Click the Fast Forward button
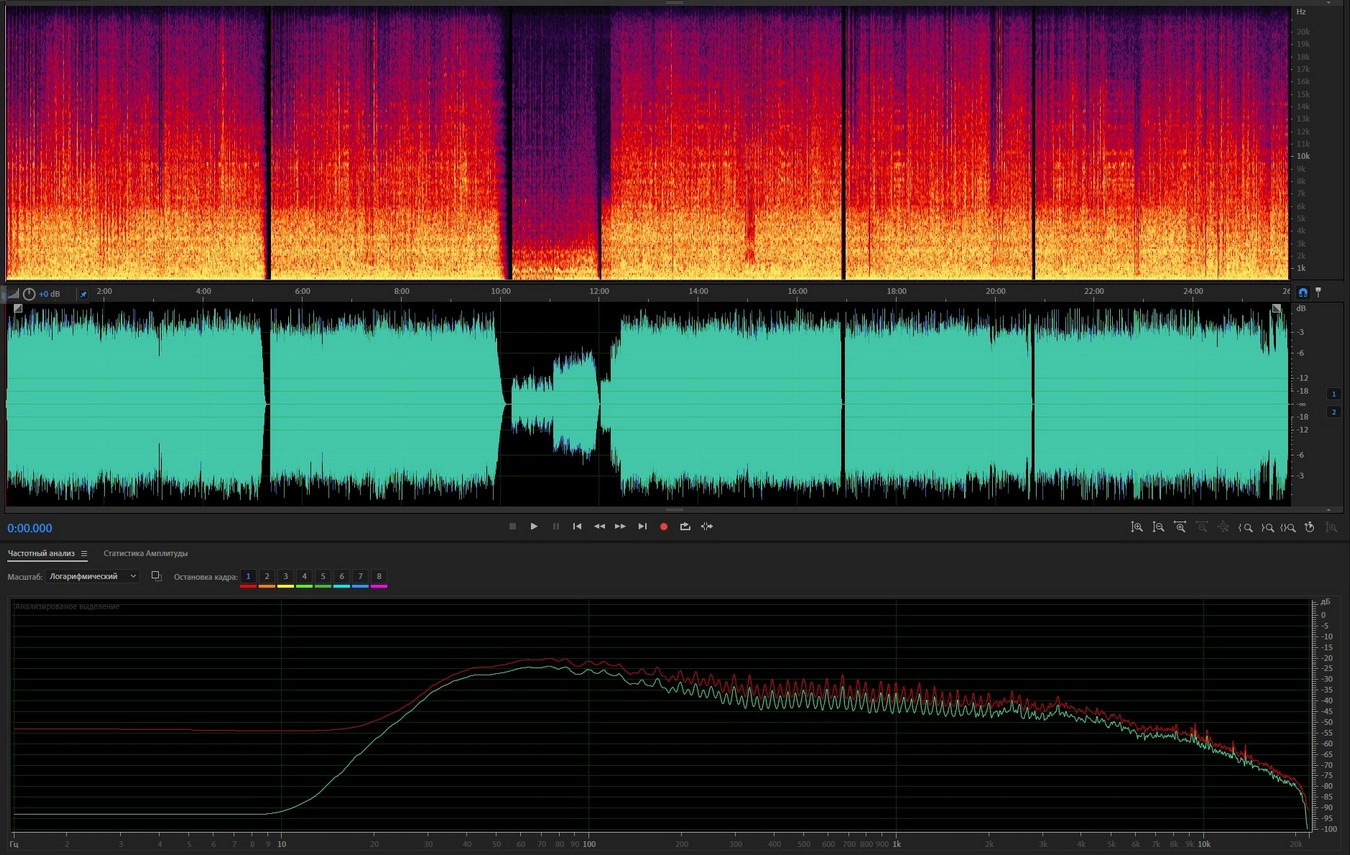Image resolution: width=1350 pixels, height=855 pixels. (x=620, y=526)
